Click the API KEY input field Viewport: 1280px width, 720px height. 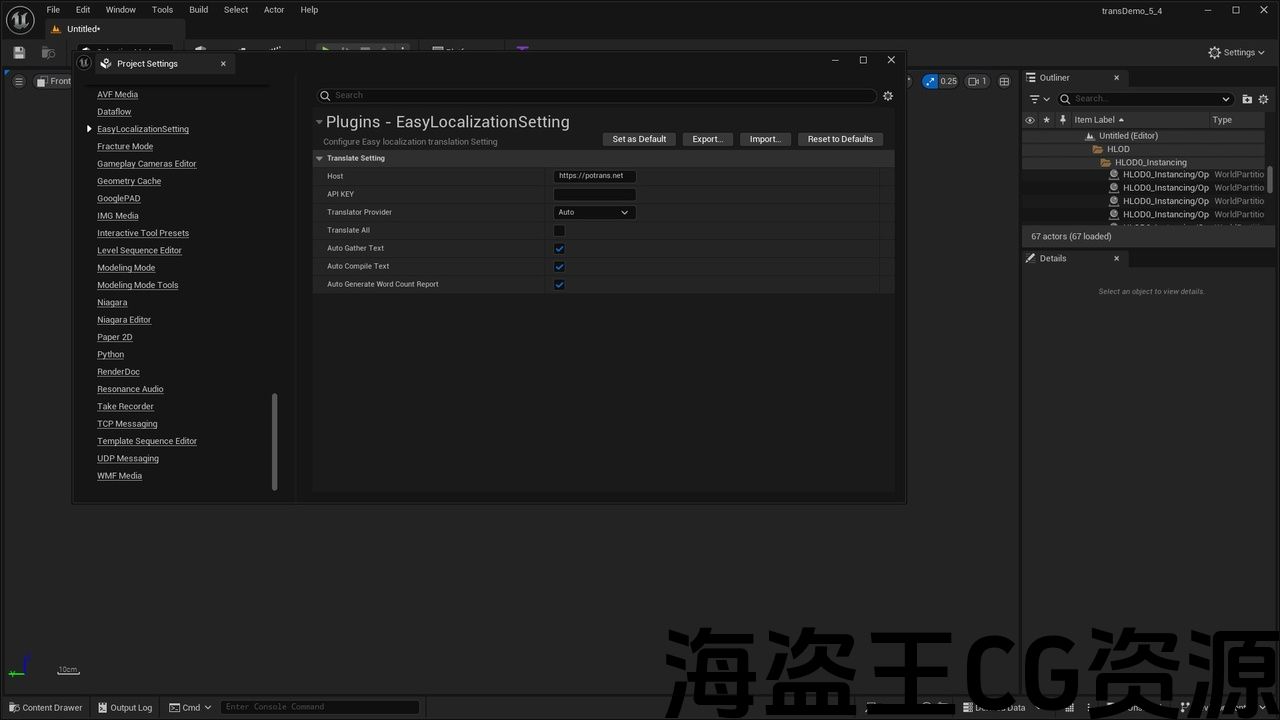594,195
